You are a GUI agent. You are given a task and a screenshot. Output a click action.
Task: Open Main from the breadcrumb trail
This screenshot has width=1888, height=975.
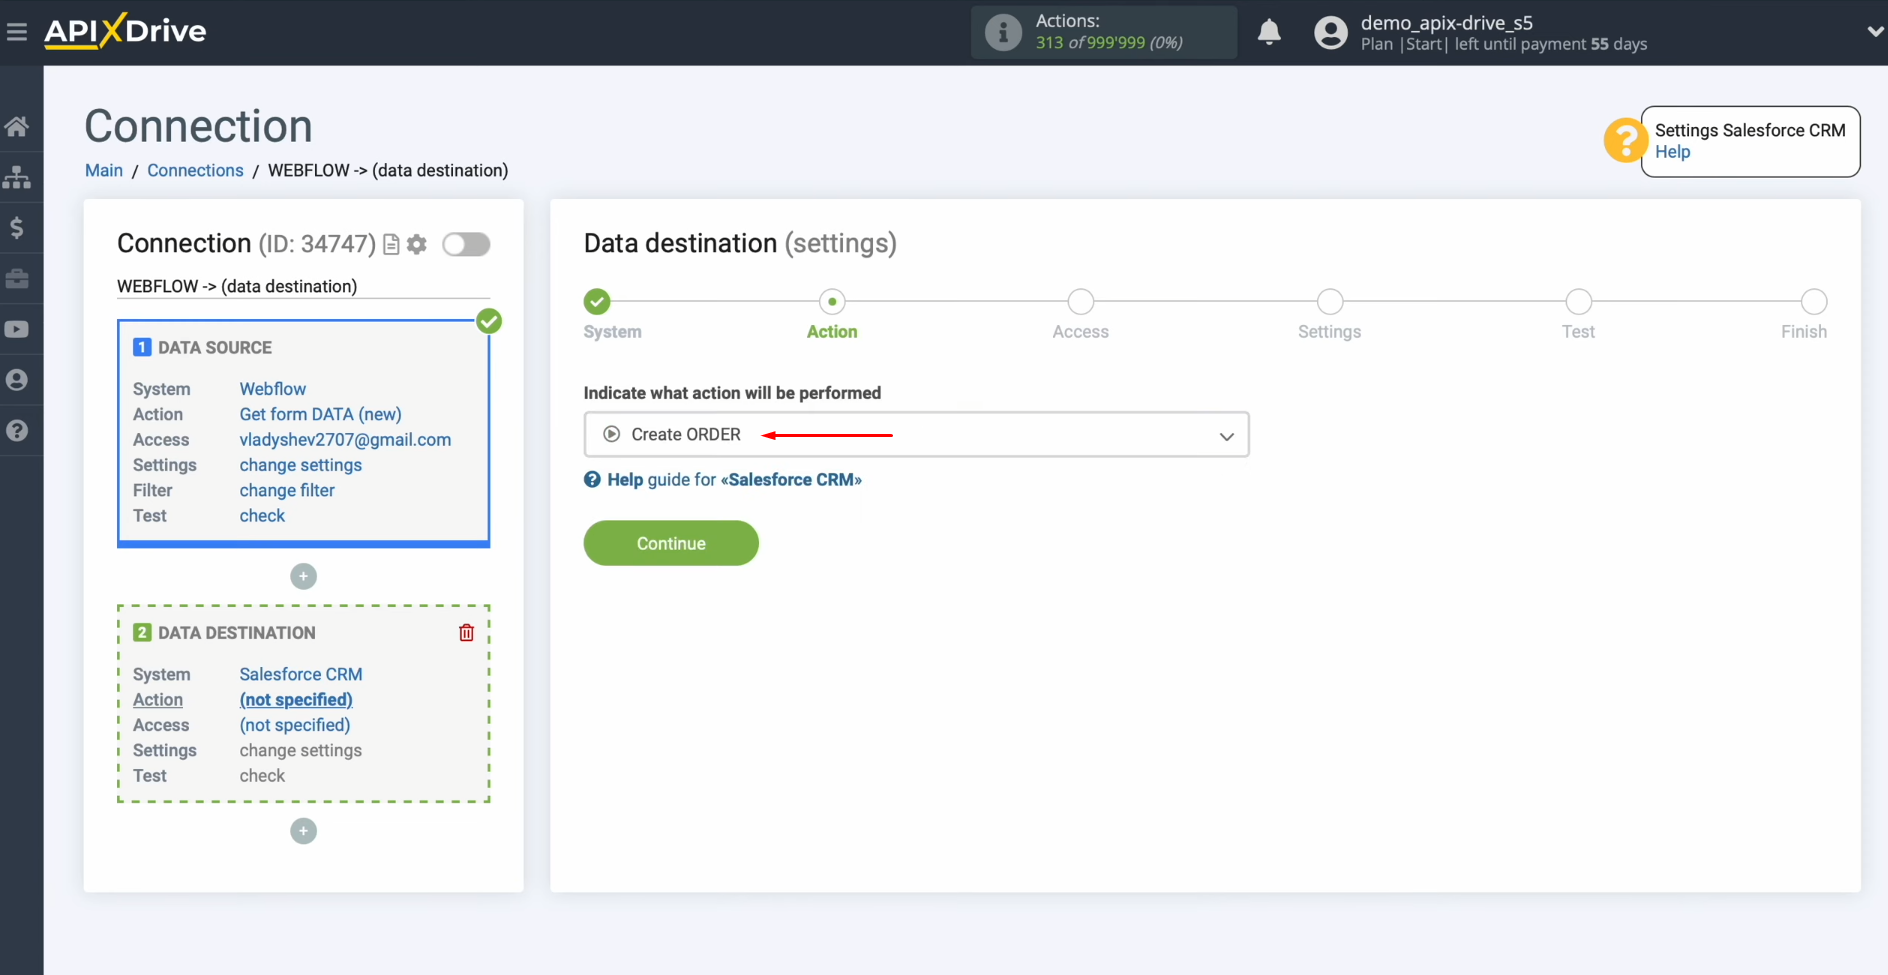pos(103,170)
